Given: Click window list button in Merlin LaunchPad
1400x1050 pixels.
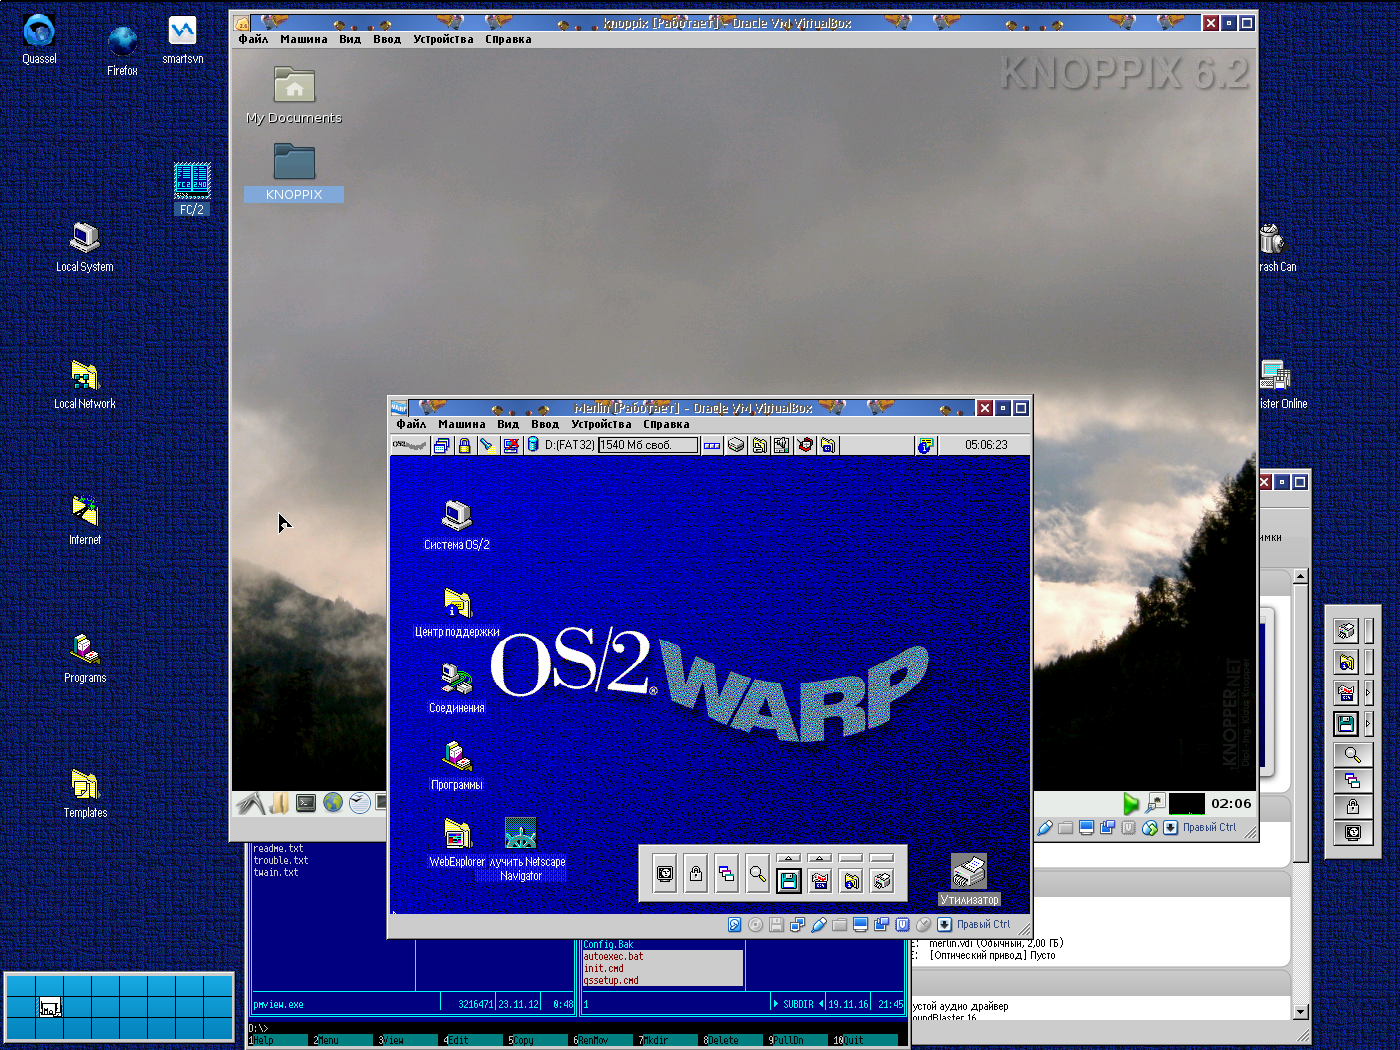Looking at the screenshot, I should [727, 874].
